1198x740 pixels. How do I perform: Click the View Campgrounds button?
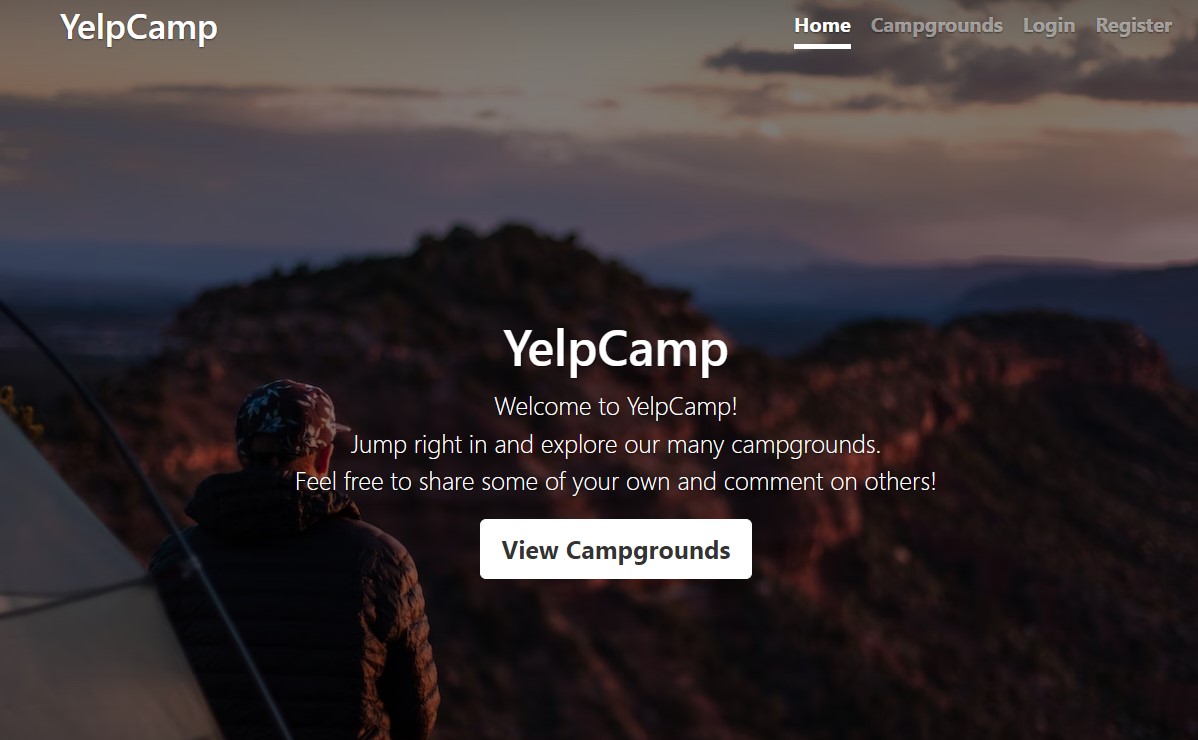pyautogui.click(x=616, y=549)
